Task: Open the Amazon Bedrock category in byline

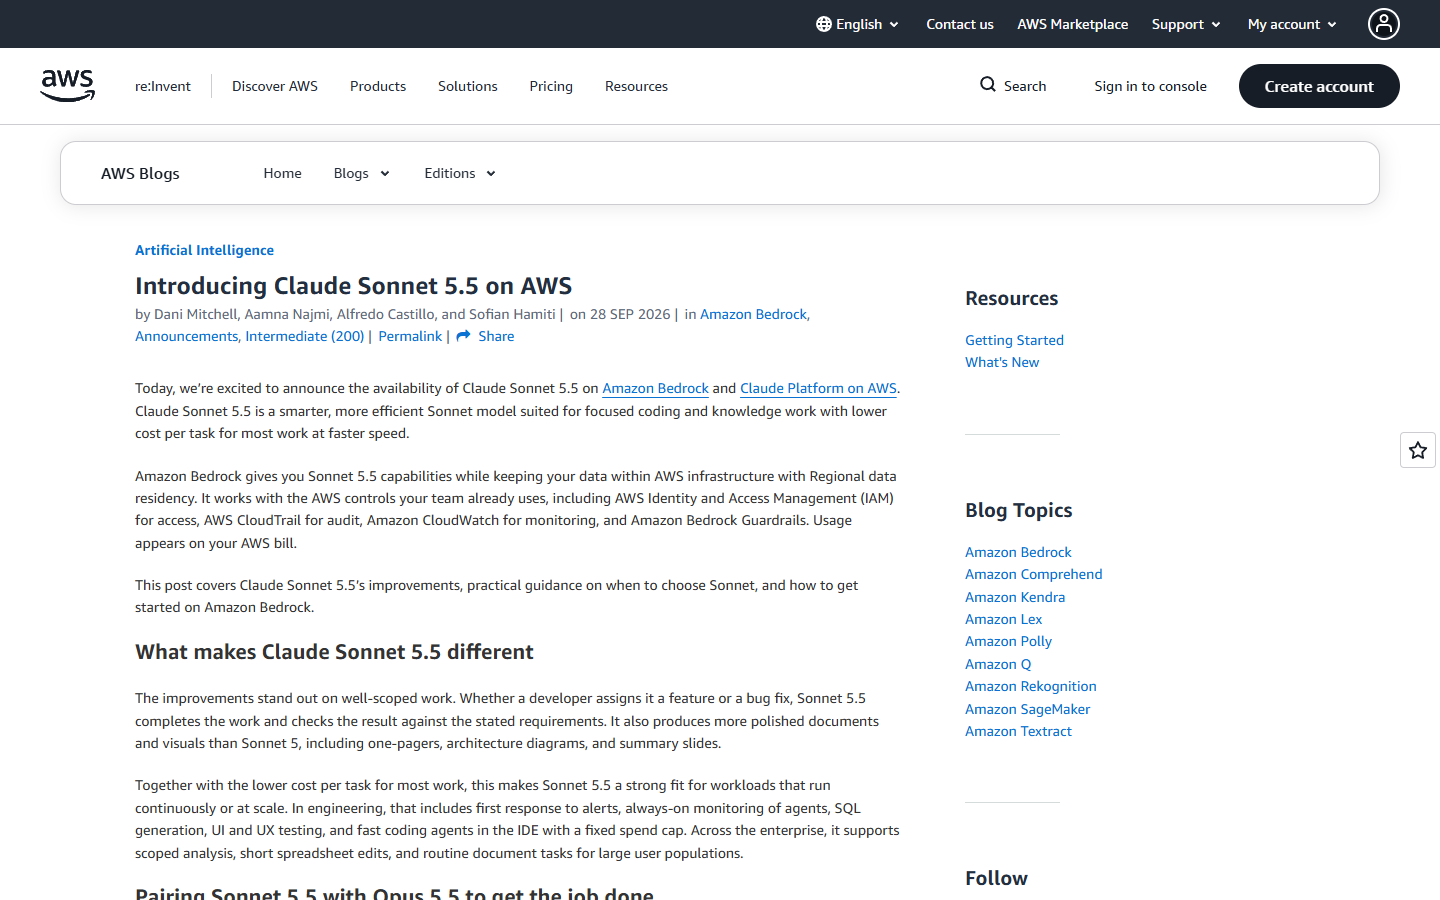Action: 753,314
